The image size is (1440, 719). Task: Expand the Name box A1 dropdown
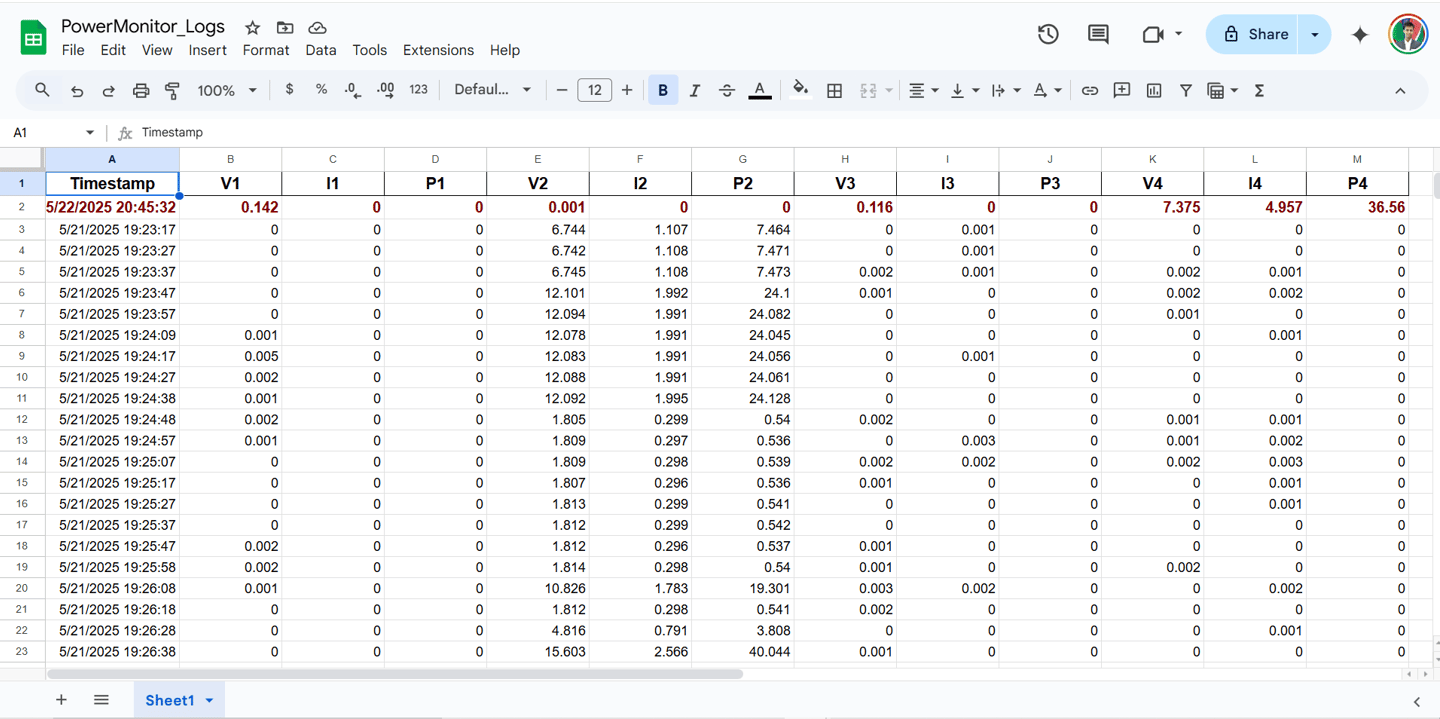90,132
